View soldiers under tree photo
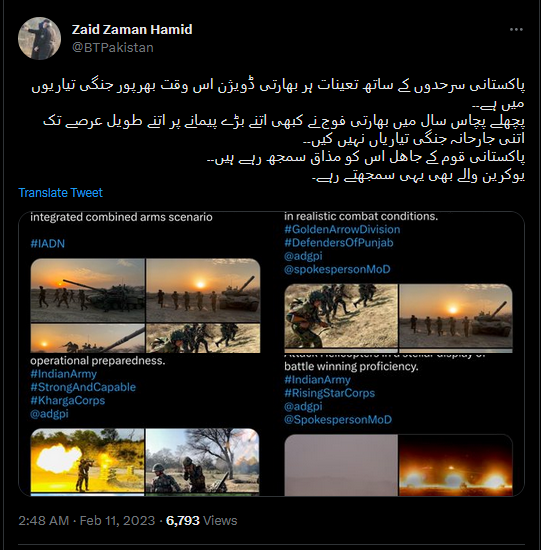Screen dimensions: 541x550 pos(202,461)
